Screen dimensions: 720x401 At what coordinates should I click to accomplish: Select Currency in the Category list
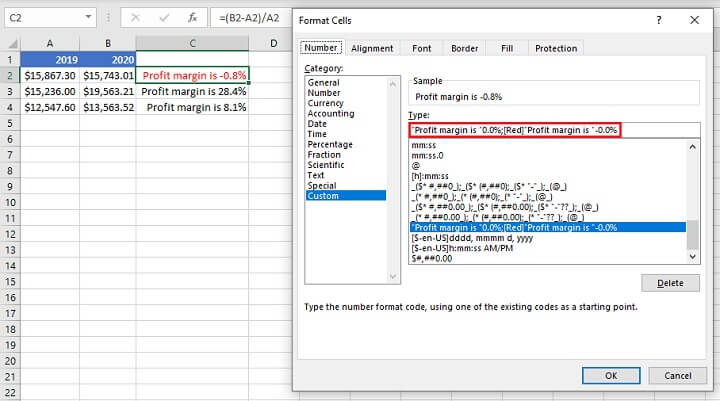point(326,103)
